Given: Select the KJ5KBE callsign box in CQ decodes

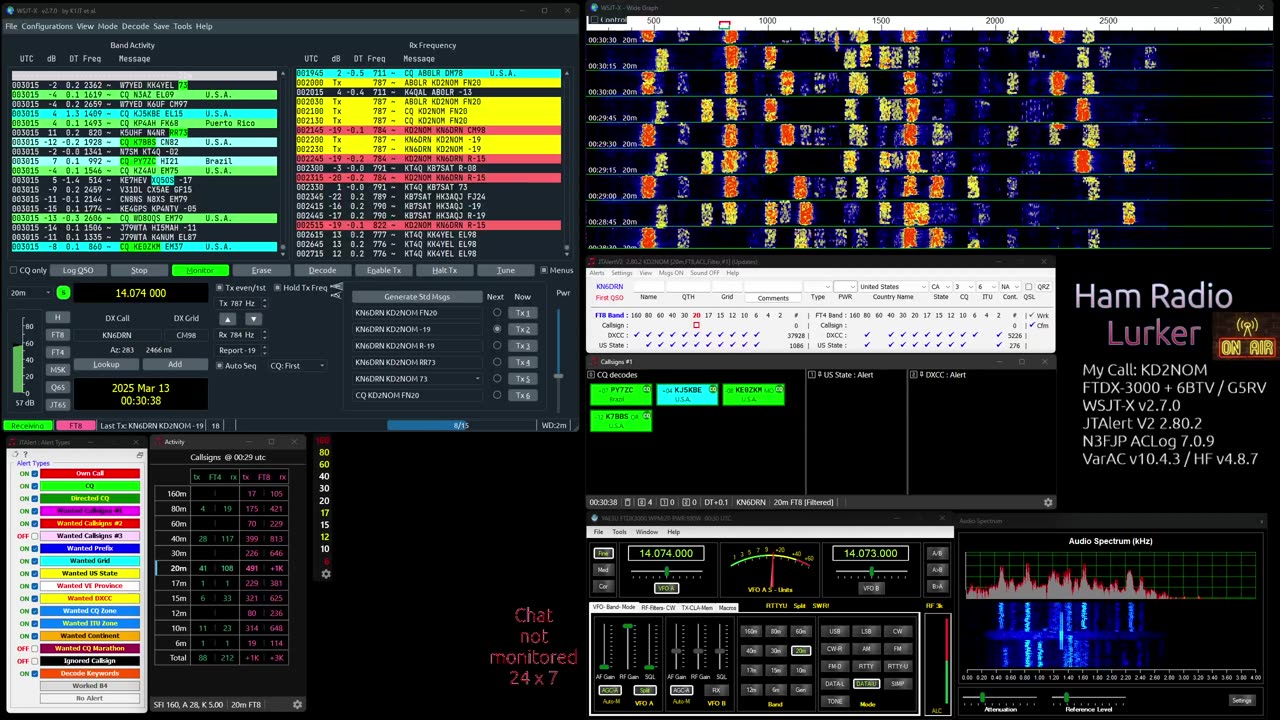Looking at the screenshot, I should [x=687, y=395].
